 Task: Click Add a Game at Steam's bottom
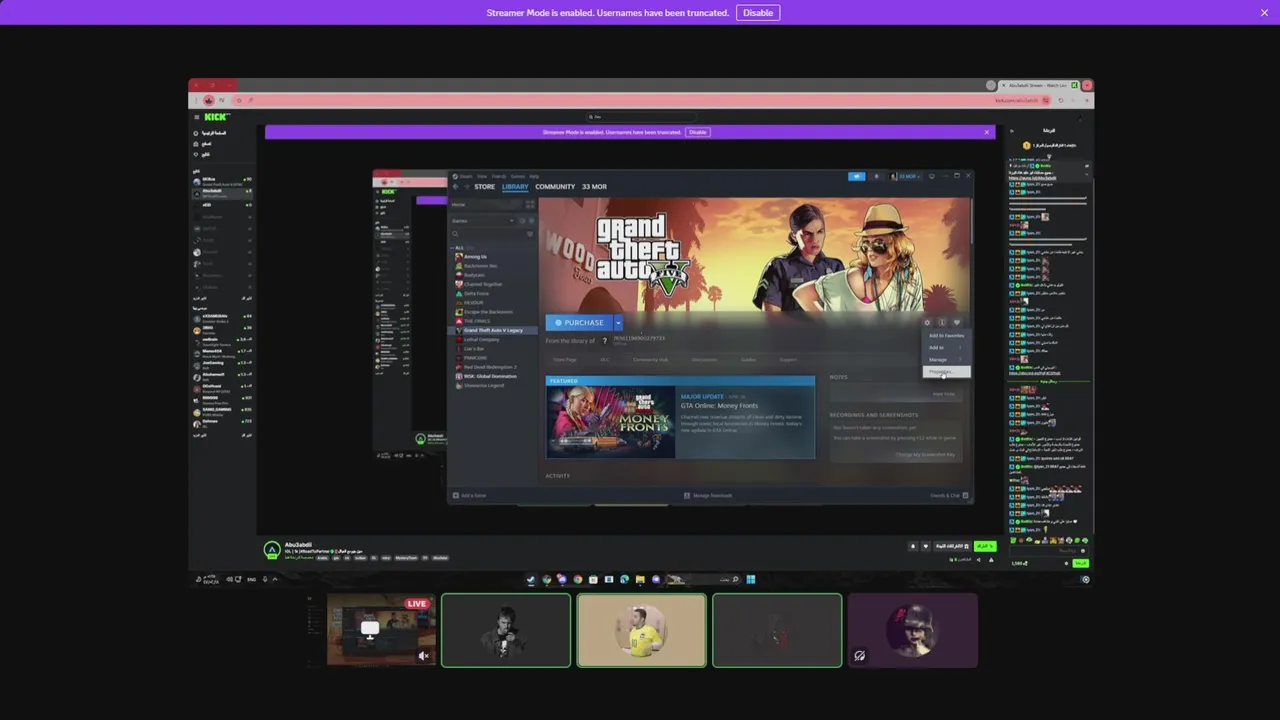(x=470, y=495)
